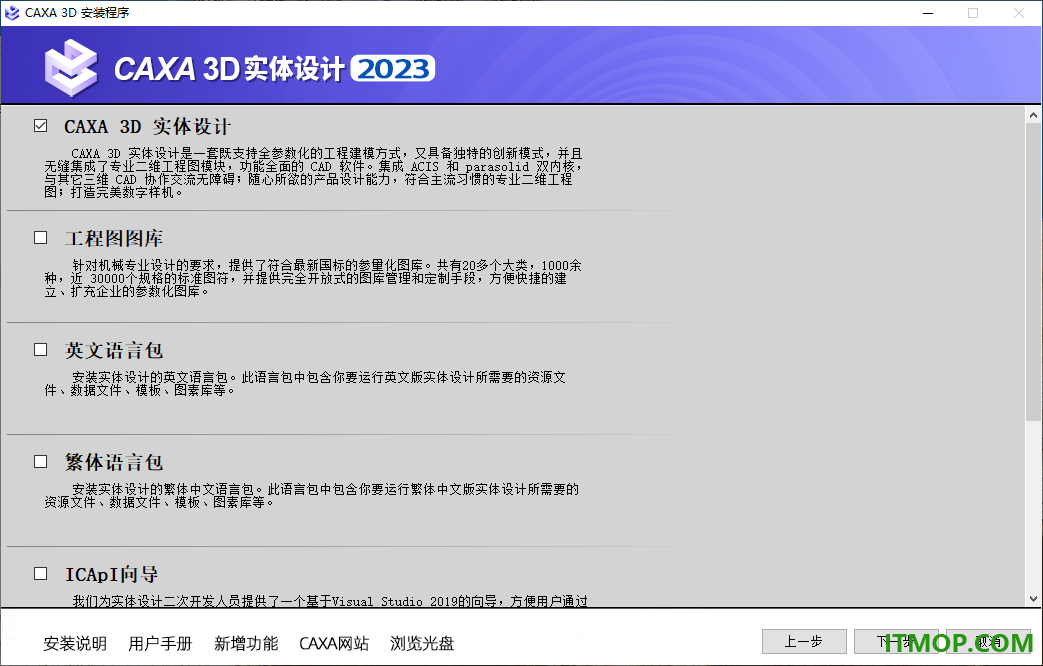Click the vertical scrollbar thumb
The image size is (1043, 666).
point(1033,271)
